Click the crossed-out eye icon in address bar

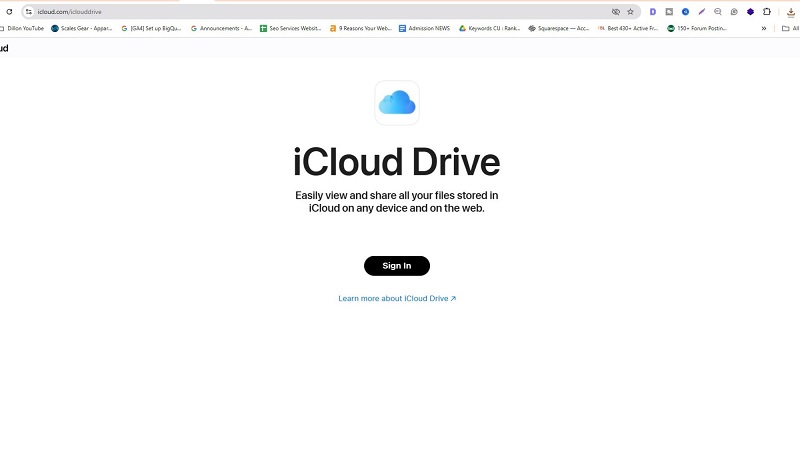pos(616,12)
